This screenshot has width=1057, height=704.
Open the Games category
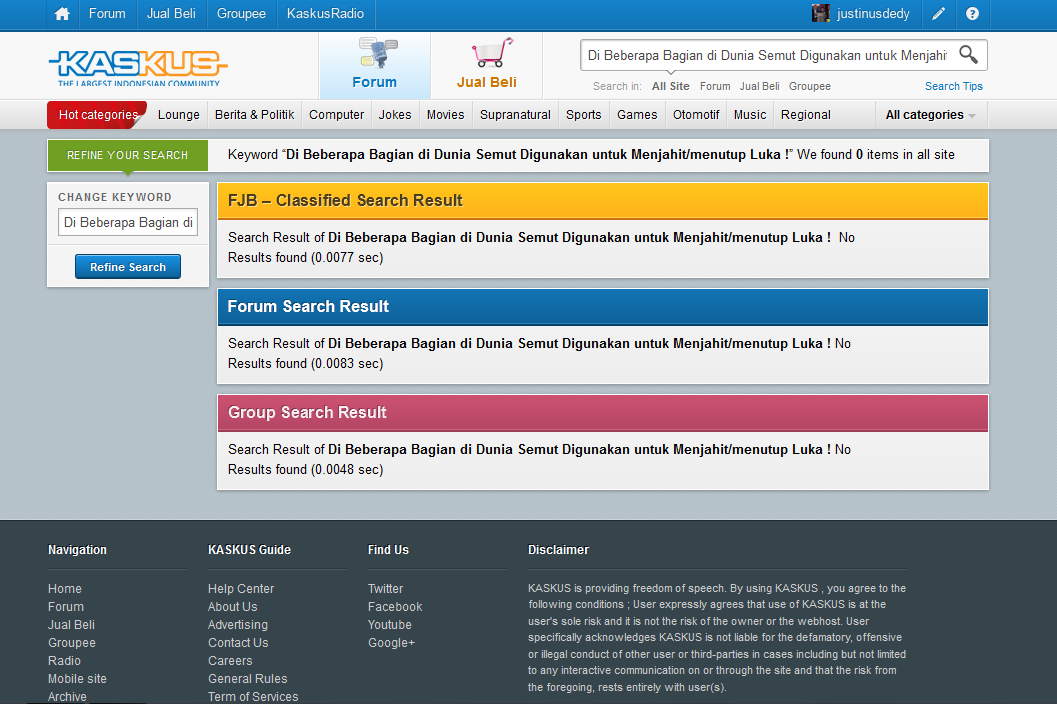(x=637, y=115)
